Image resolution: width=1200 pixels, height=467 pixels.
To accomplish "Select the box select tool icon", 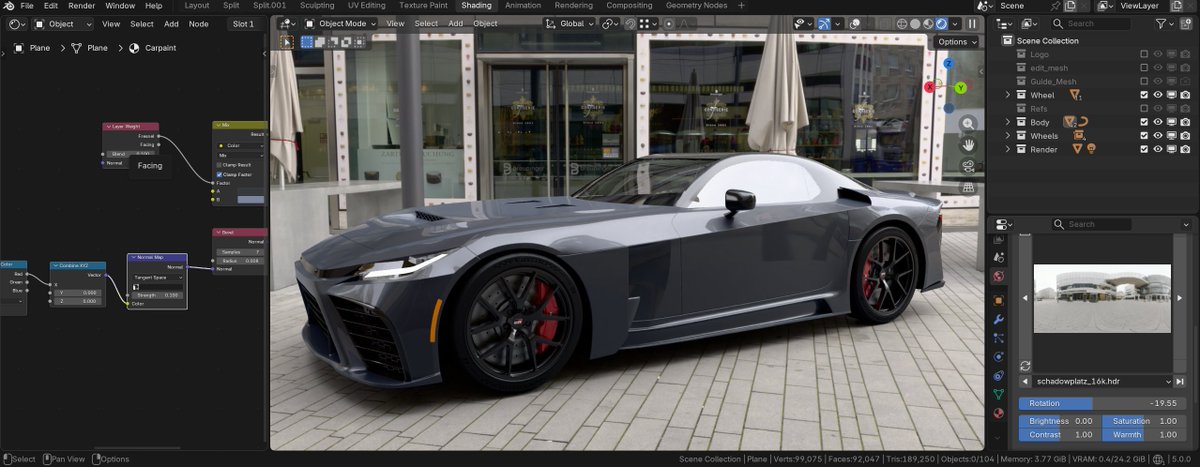I will click(x=287, y=42).
